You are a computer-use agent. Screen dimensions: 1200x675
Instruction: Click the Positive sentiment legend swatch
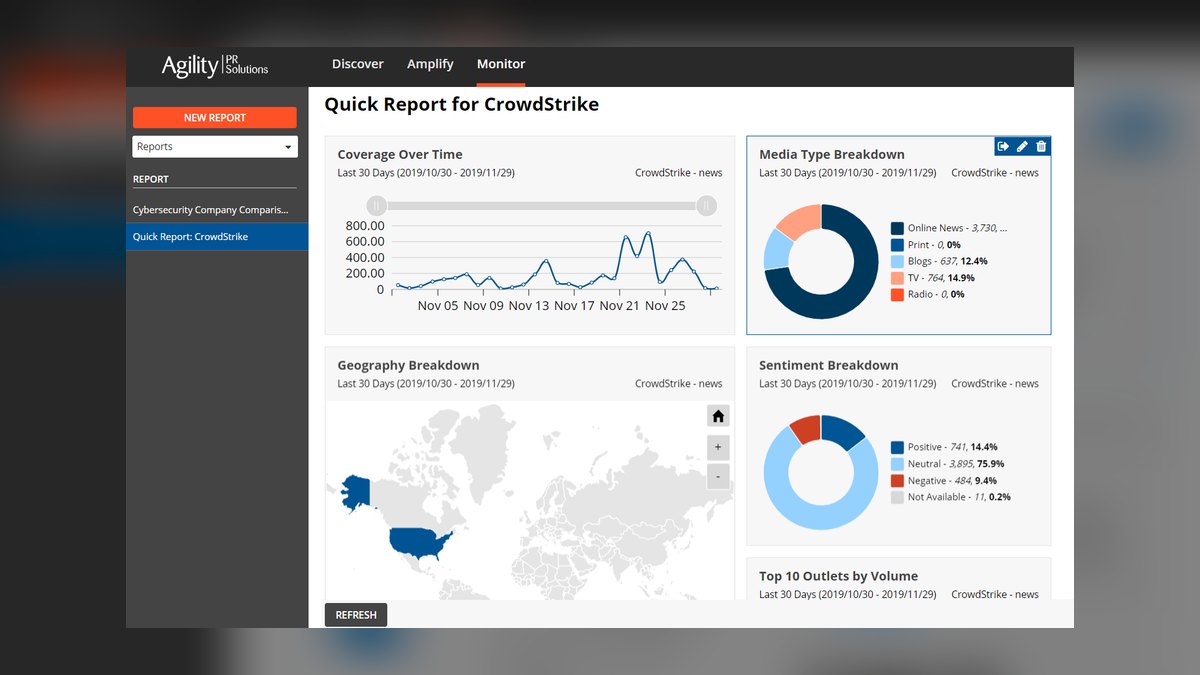(x=897, y=447)
